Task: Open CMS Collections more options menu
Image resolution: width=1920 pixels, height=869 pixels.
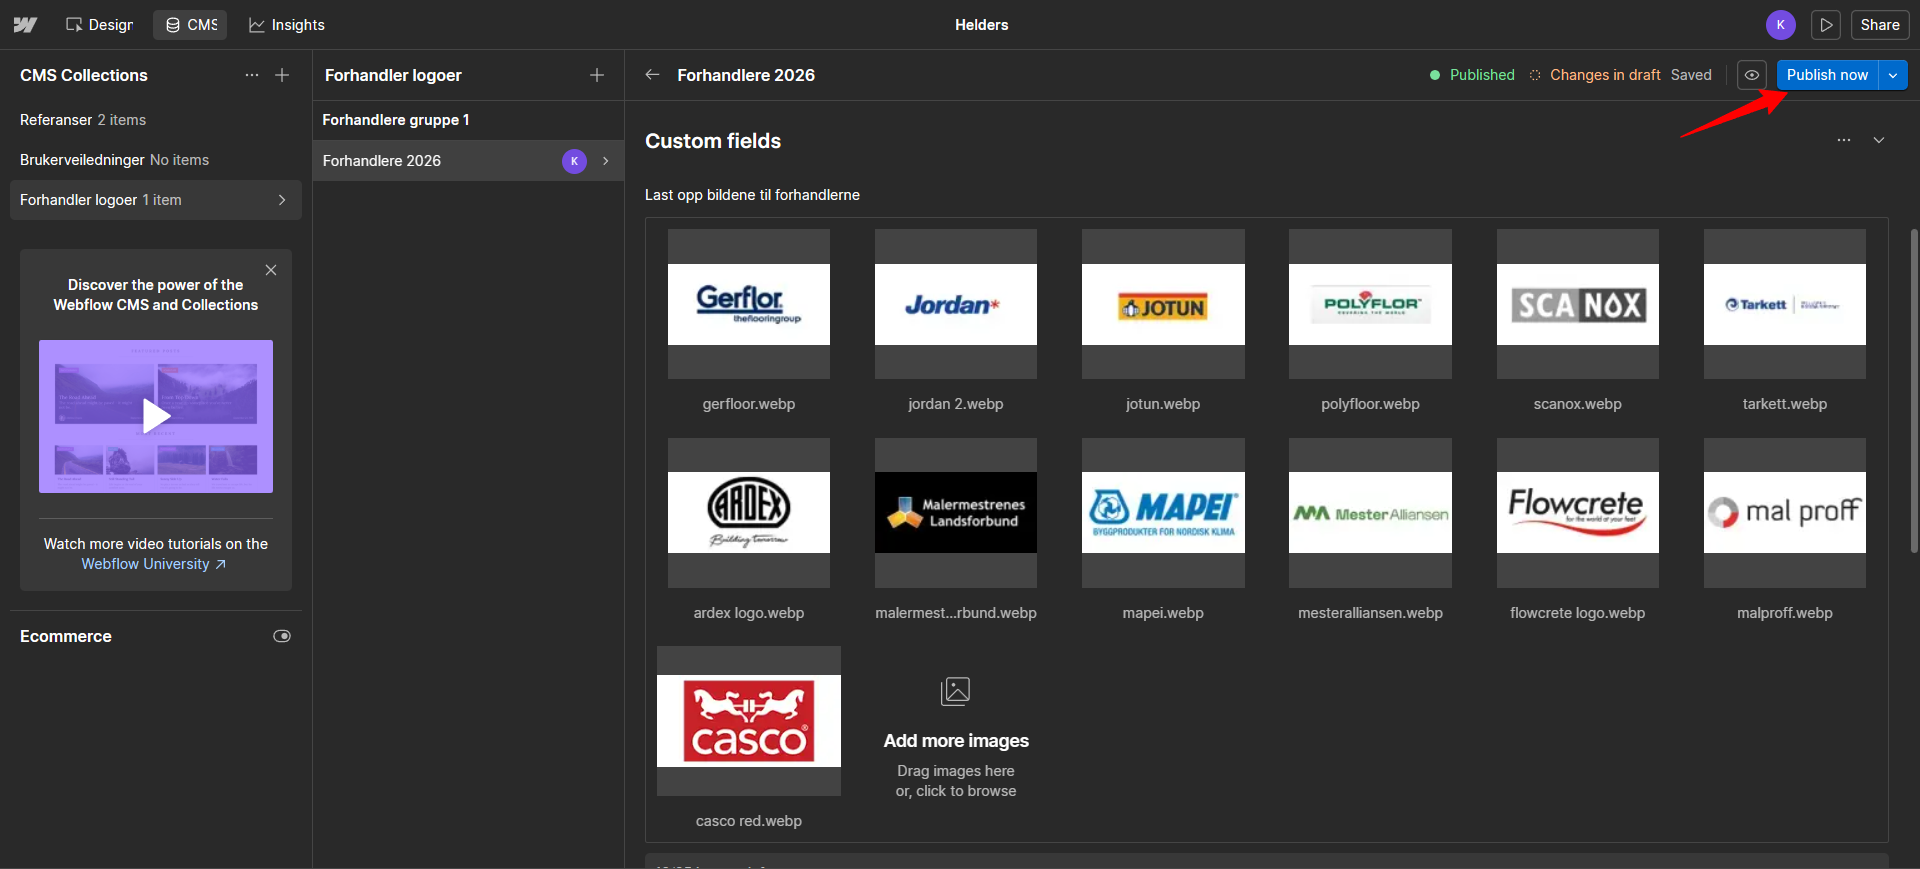Action: pos(252,75)
